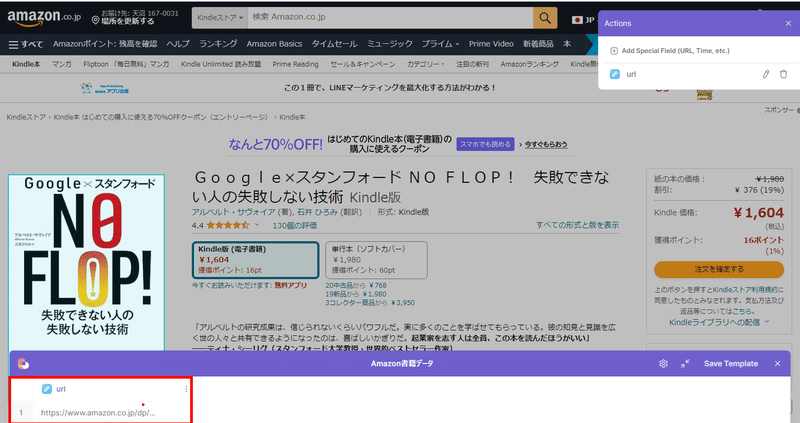The image size is (800, 423).
Task: Expand the rating chevron next to stars
Action: tap(257, 225)
